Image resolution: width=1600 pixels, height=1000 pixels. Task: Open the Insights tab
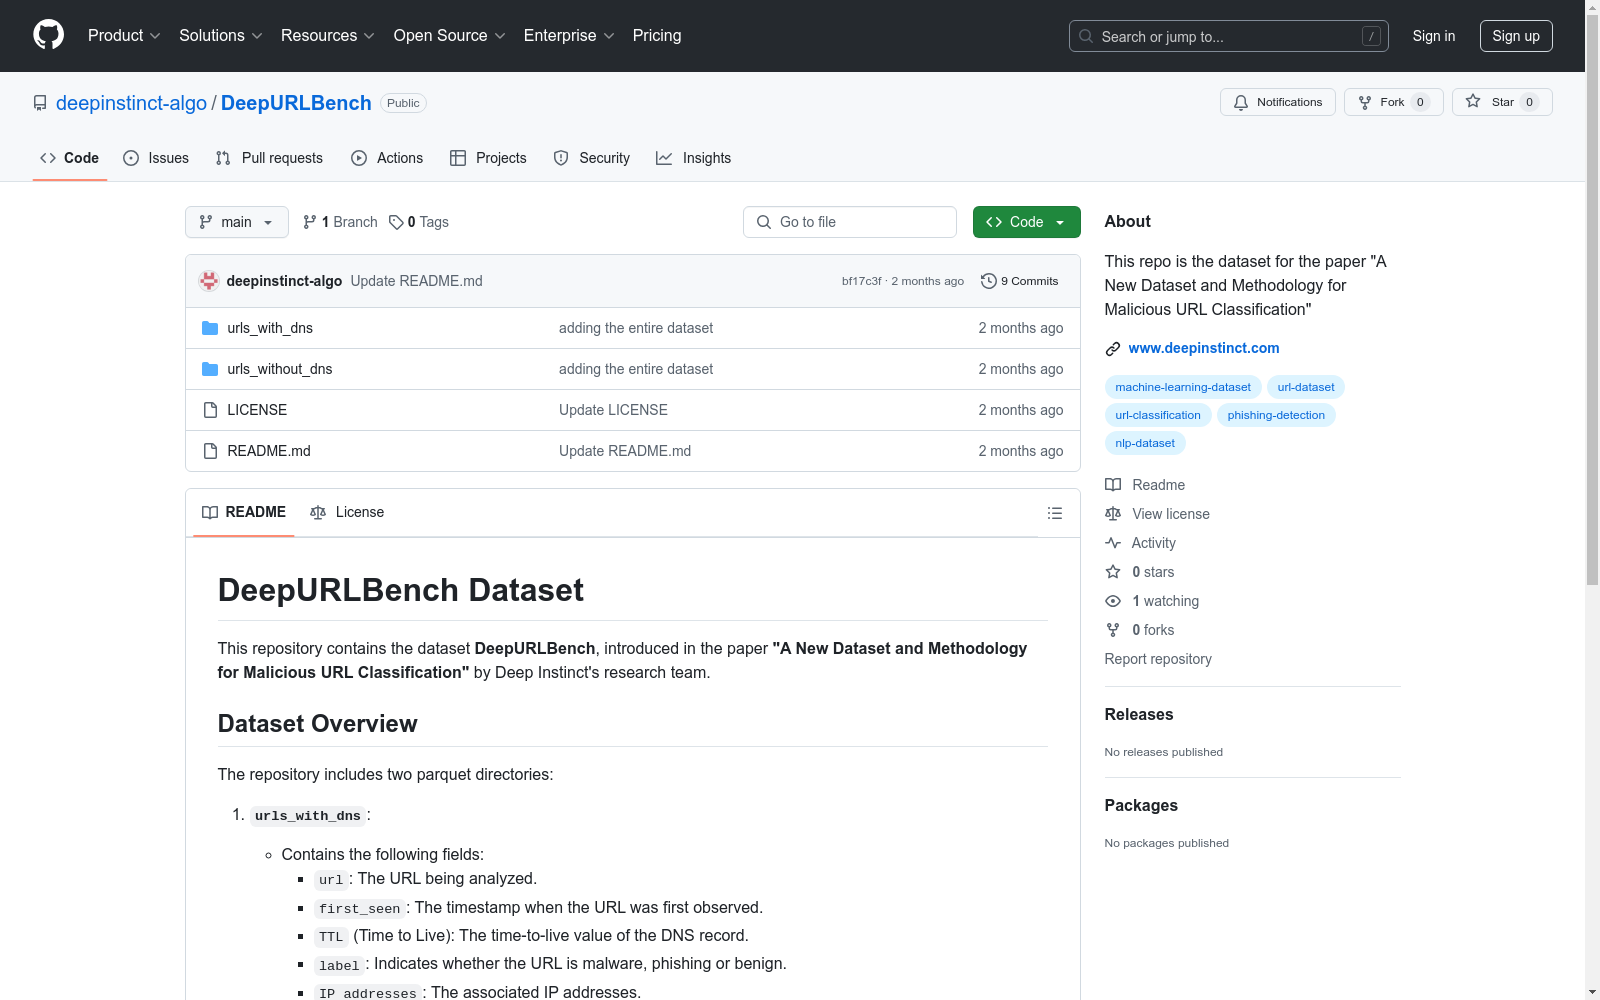pos(694,158)
